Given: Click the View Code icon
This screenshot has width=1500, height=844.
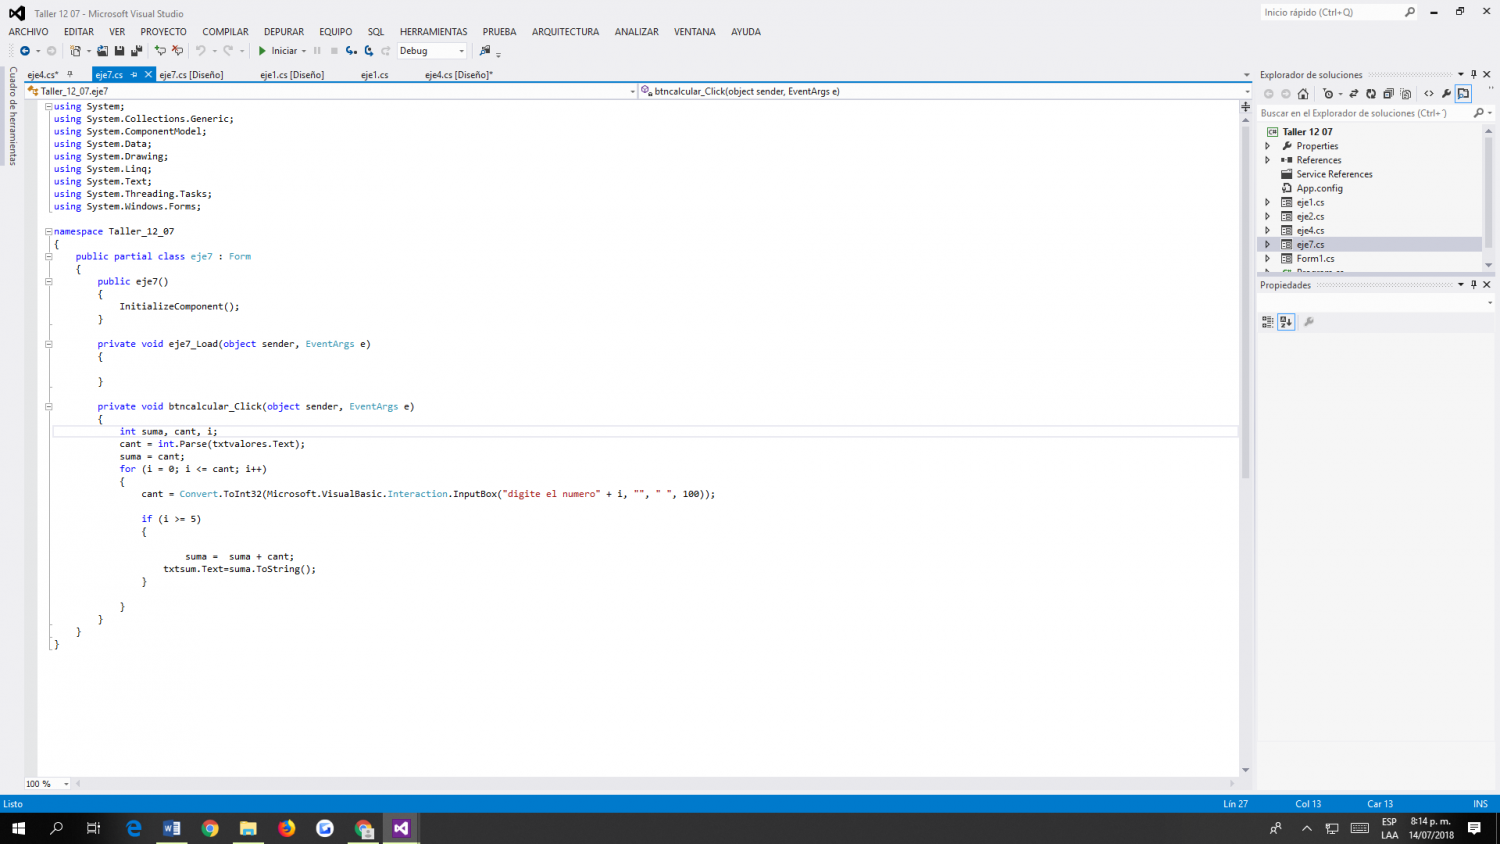Looking at the screenshot, I should [1429, 94].
